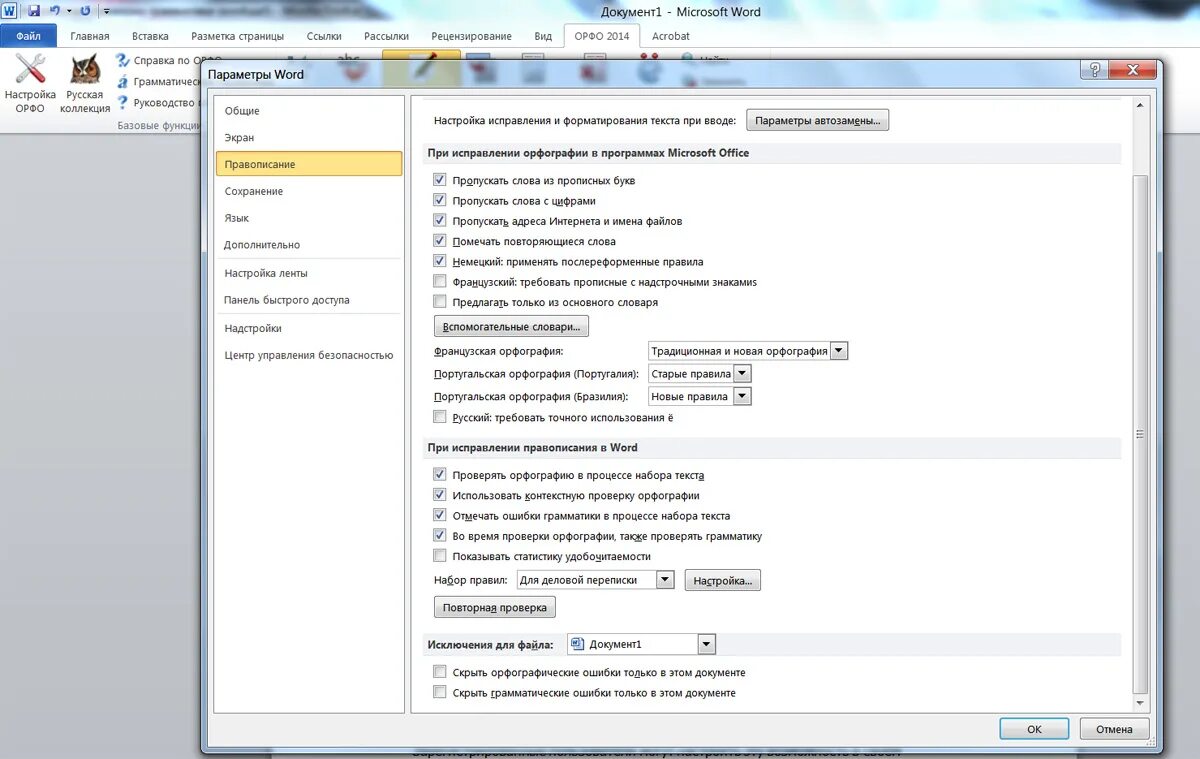Toggle Помечать повторяющиеся слова
The image size is (1200, 759).
tap(440, 241)
